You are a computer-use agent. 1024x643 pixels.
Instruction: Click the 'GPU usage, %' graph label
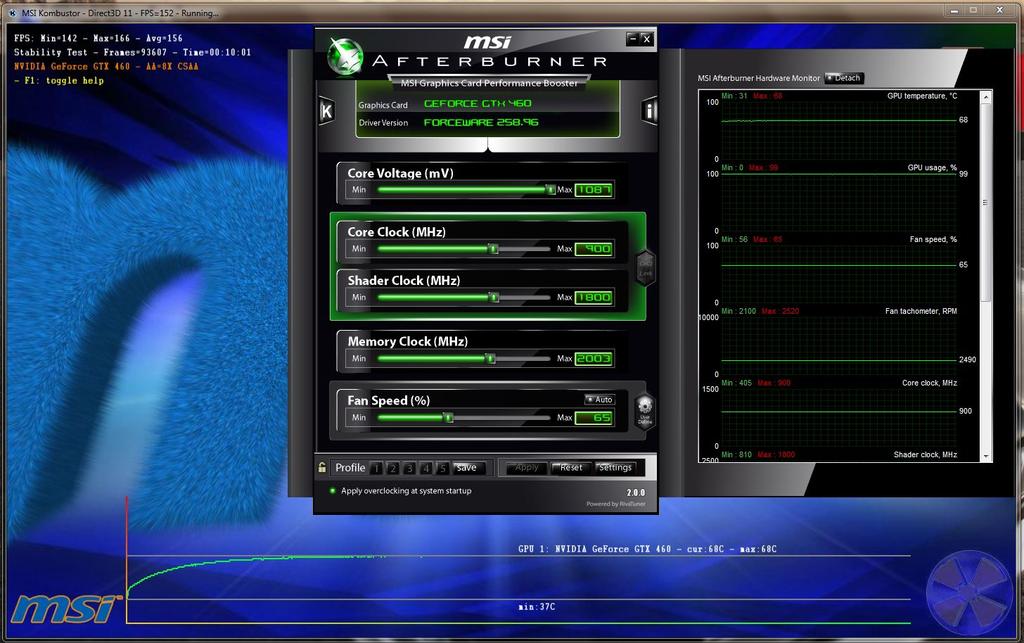click(932, 168)
